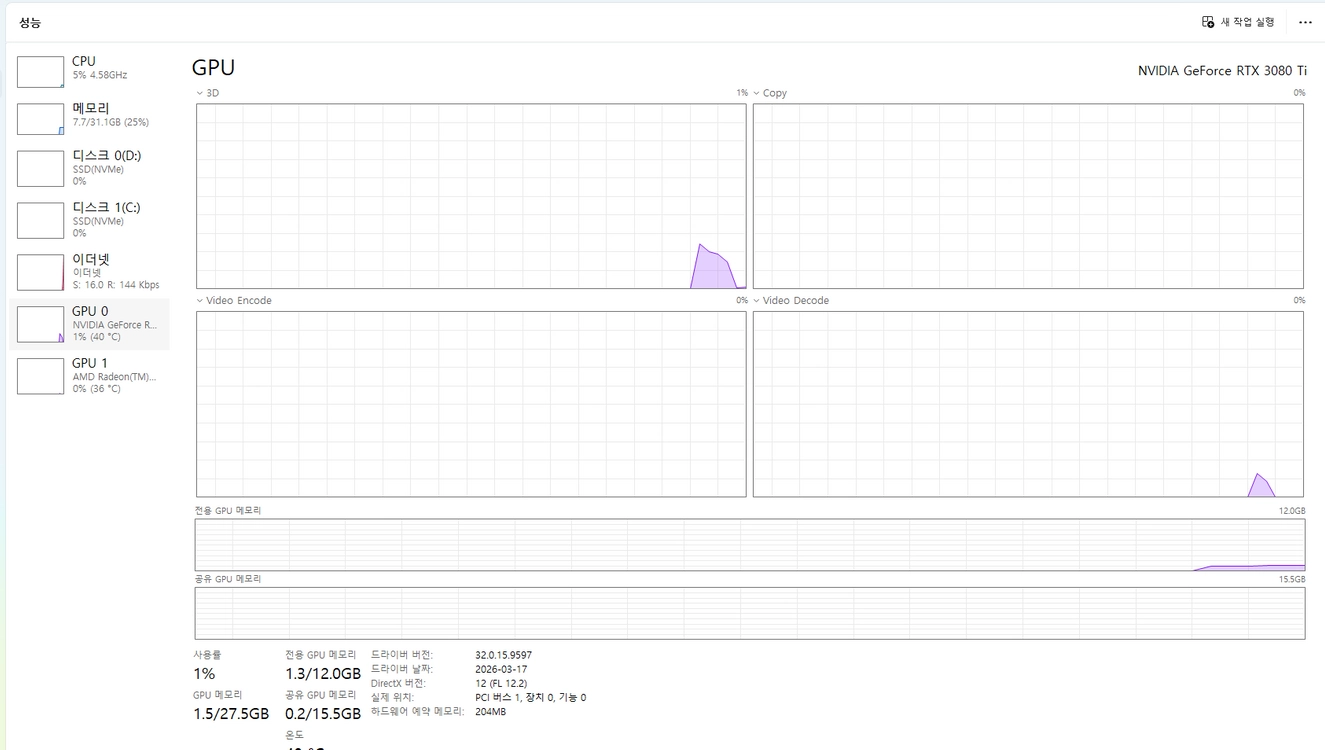Click inside the Copy usage graph
This screenshot has width=1325, height=750.
1028,196
